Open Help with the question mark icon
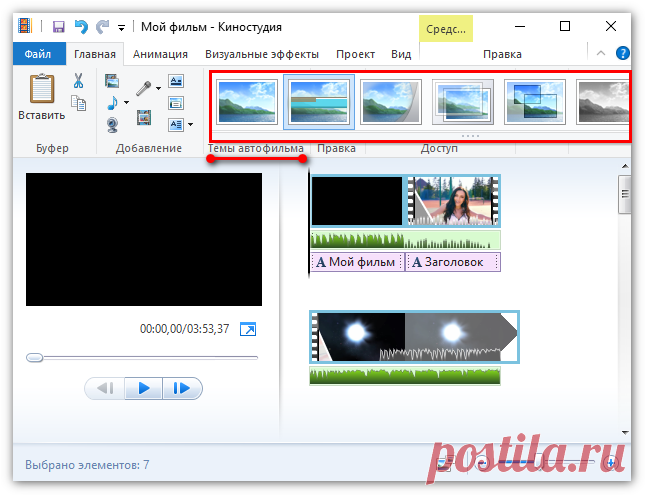This screenshot has height=495, width=645. (622, 53)
